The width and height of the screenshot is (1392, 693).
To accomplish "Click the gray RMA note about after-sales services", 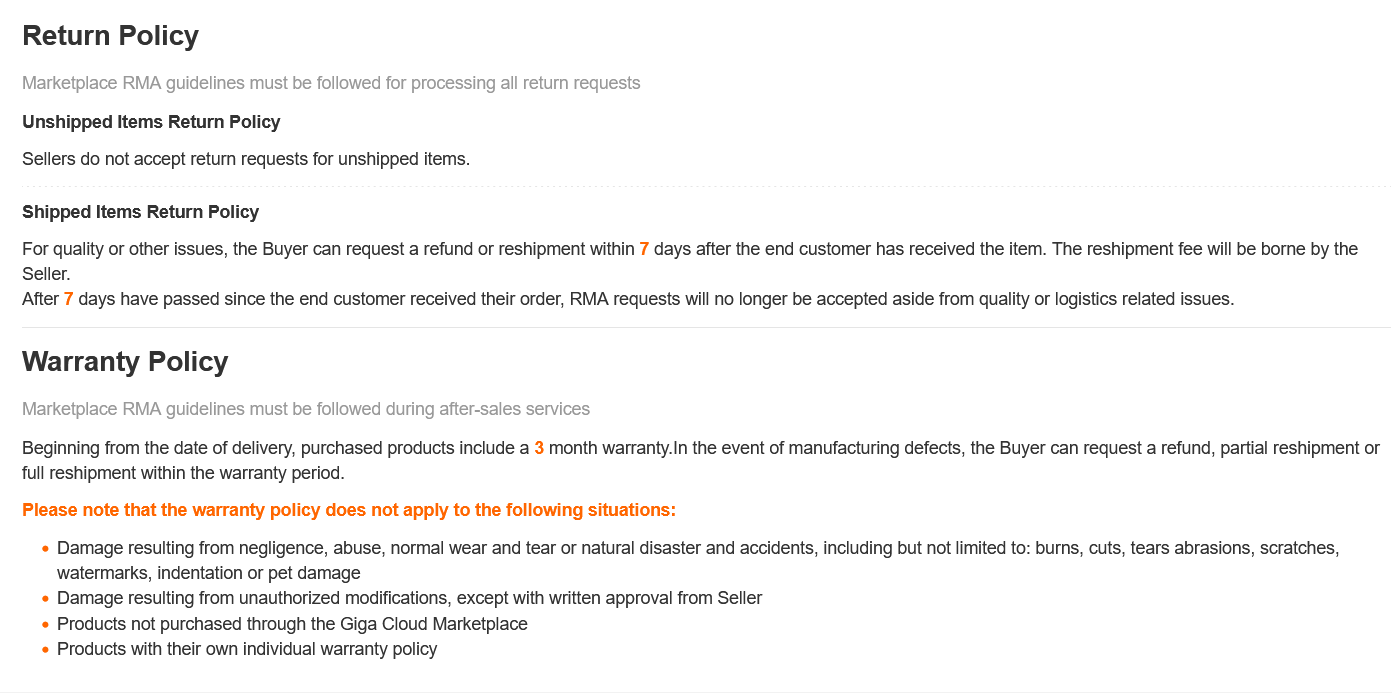I will 306,409.
